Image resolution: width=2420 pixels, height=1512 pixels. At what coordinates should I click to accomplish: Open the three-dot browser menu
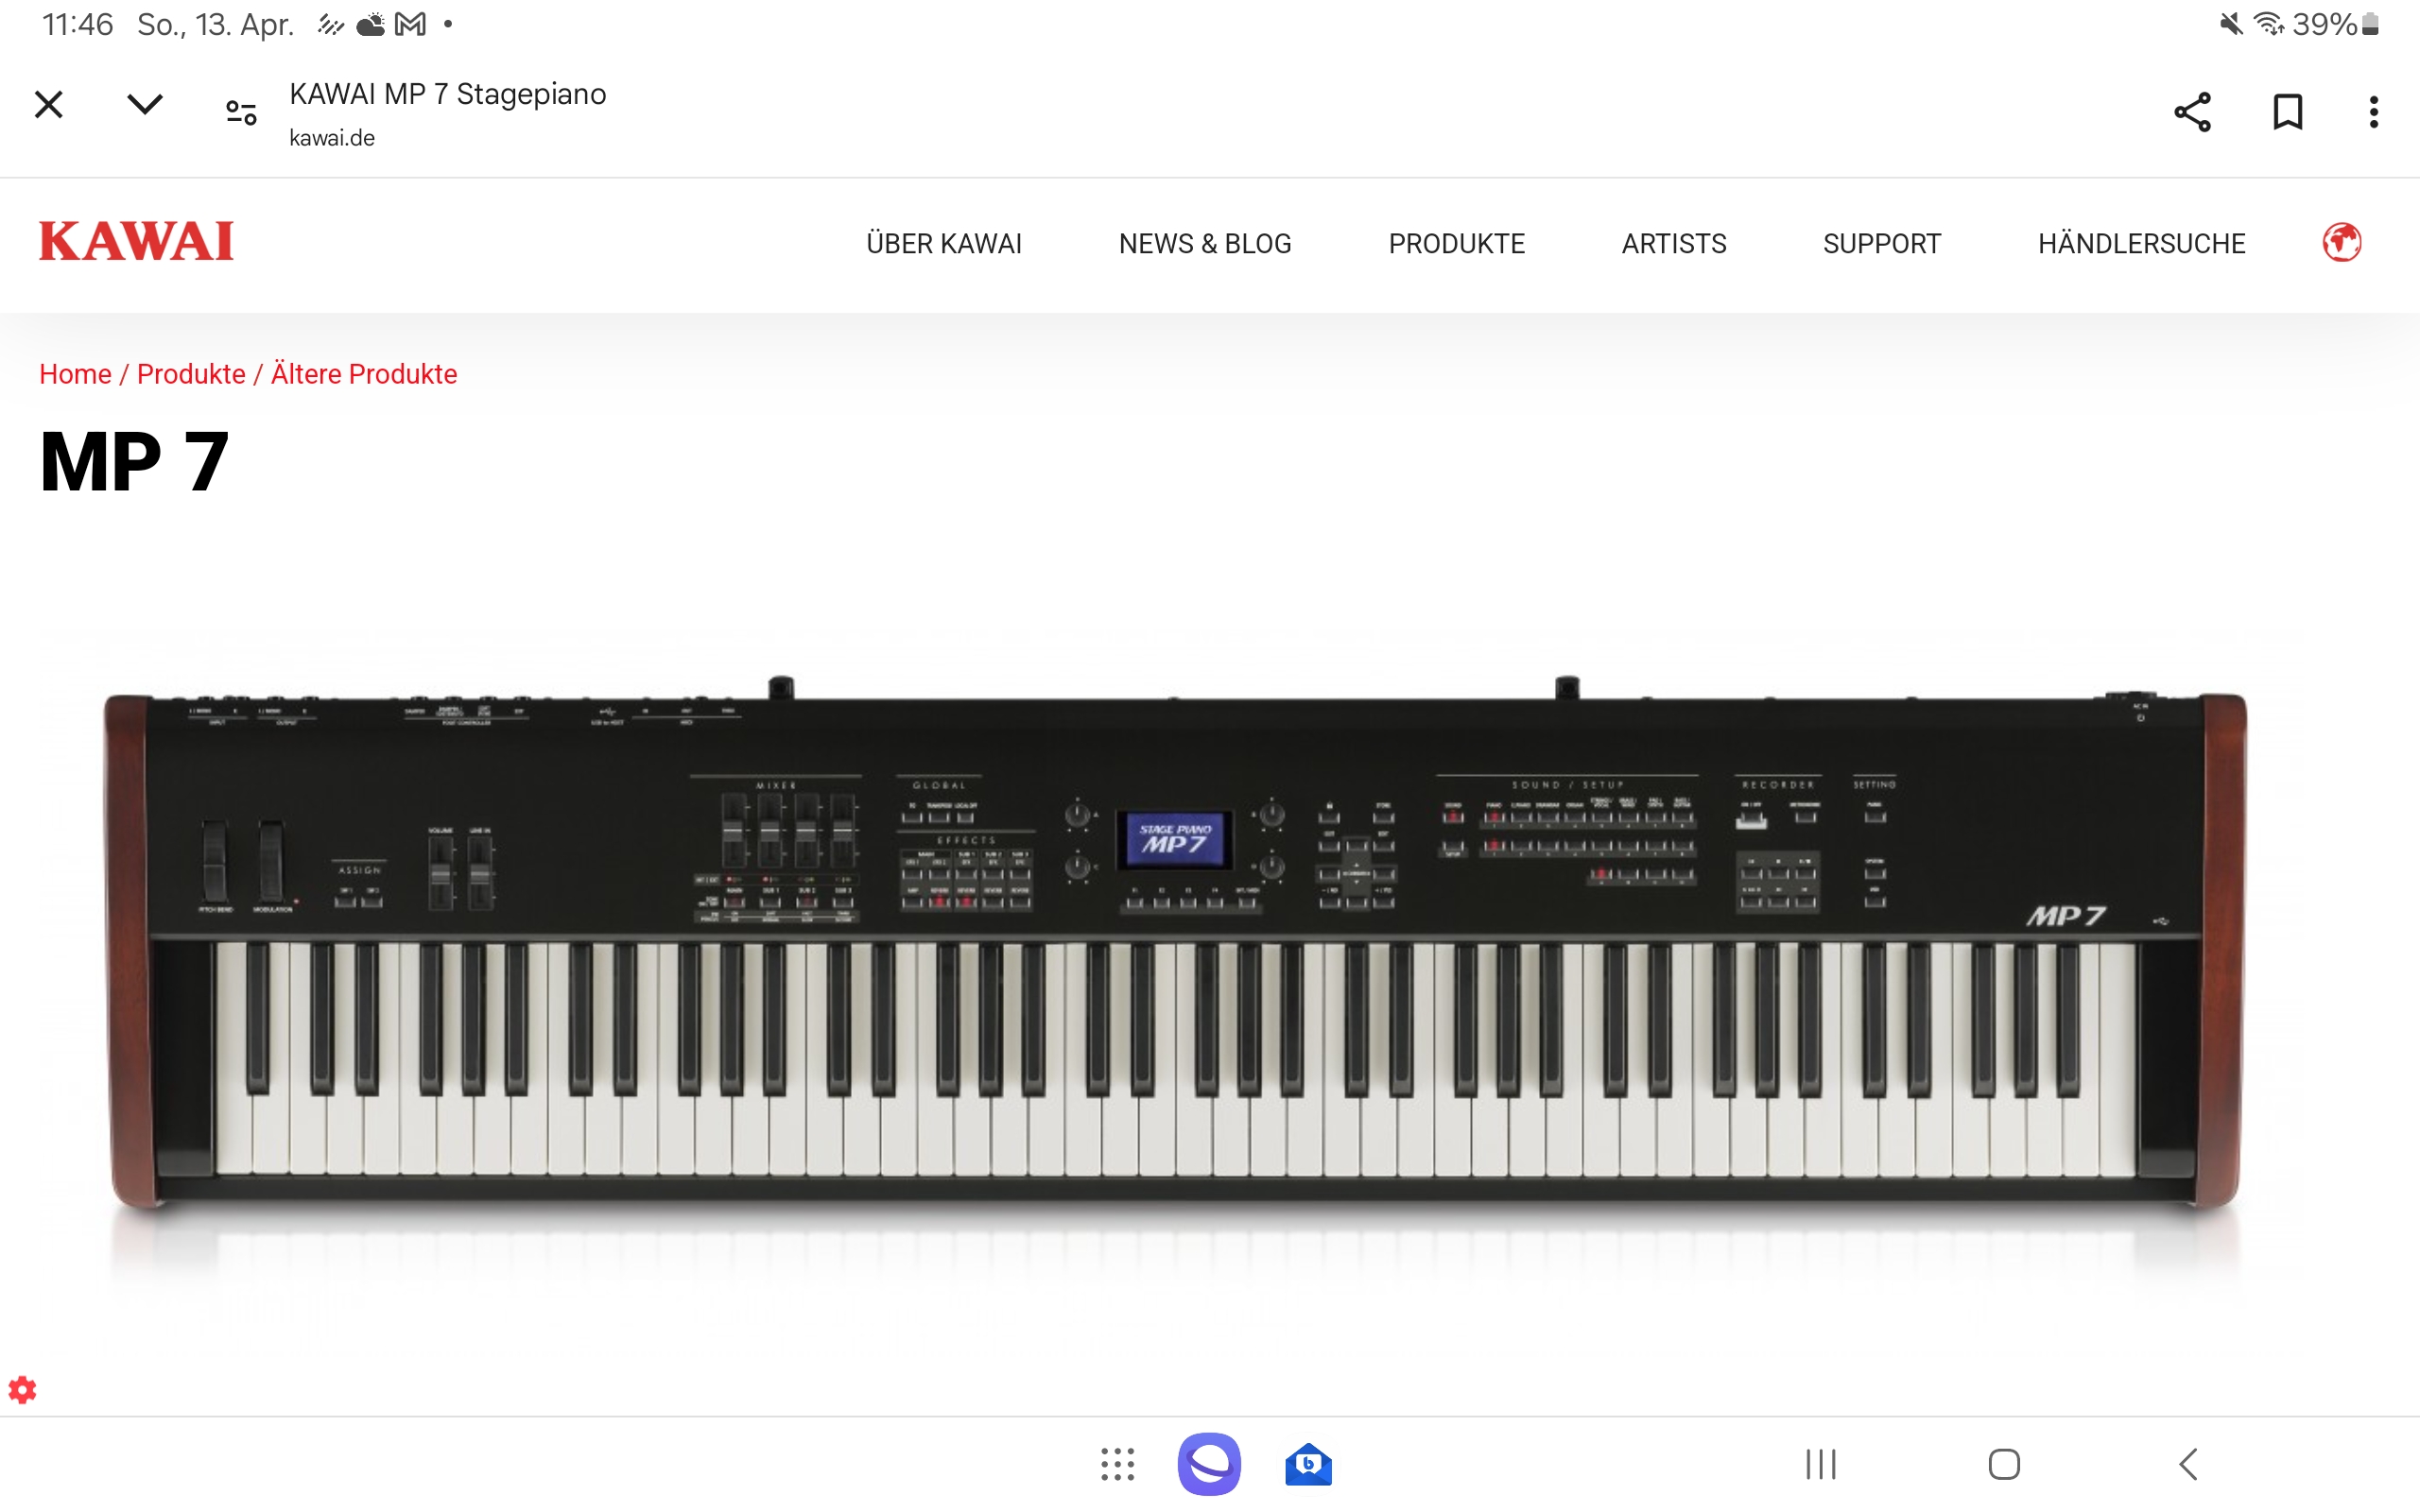tap(2373, 111)
